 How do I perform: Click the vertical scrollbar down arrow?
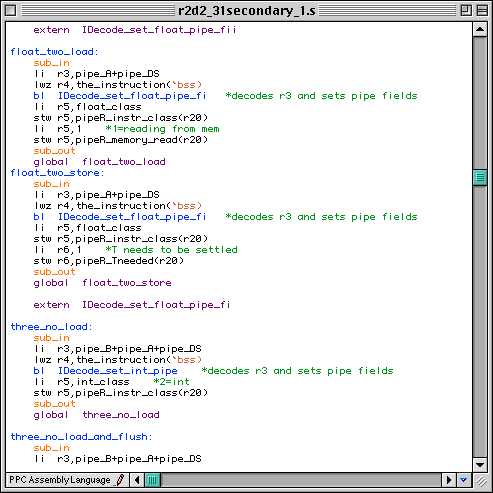tap(480, 464)
